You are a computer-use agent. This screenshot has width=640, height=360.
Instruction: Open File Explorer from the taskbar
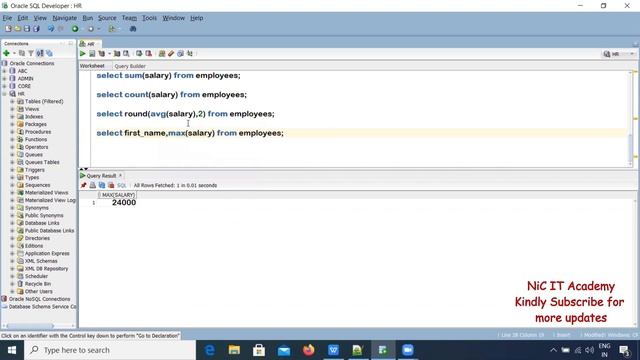234,350
